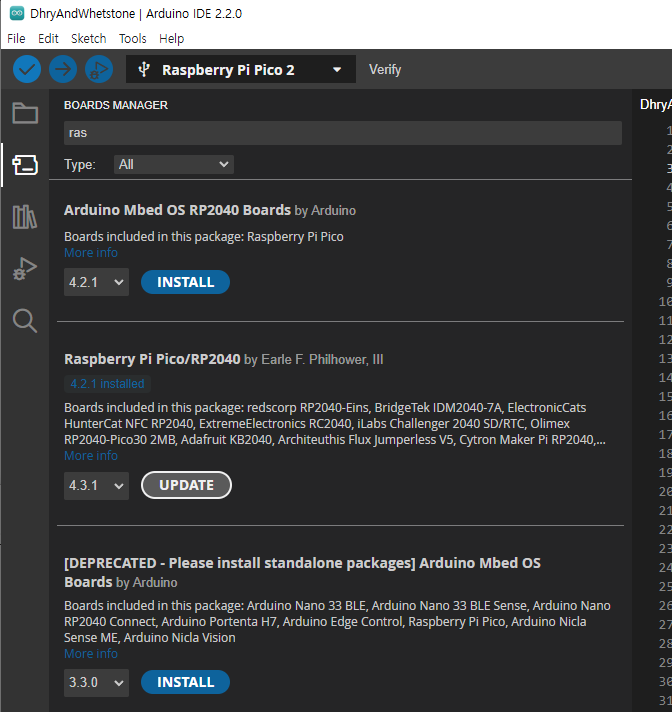672x712 pixels.
Task: Open the Sketch menu
Action: click(x=89, y=39)
